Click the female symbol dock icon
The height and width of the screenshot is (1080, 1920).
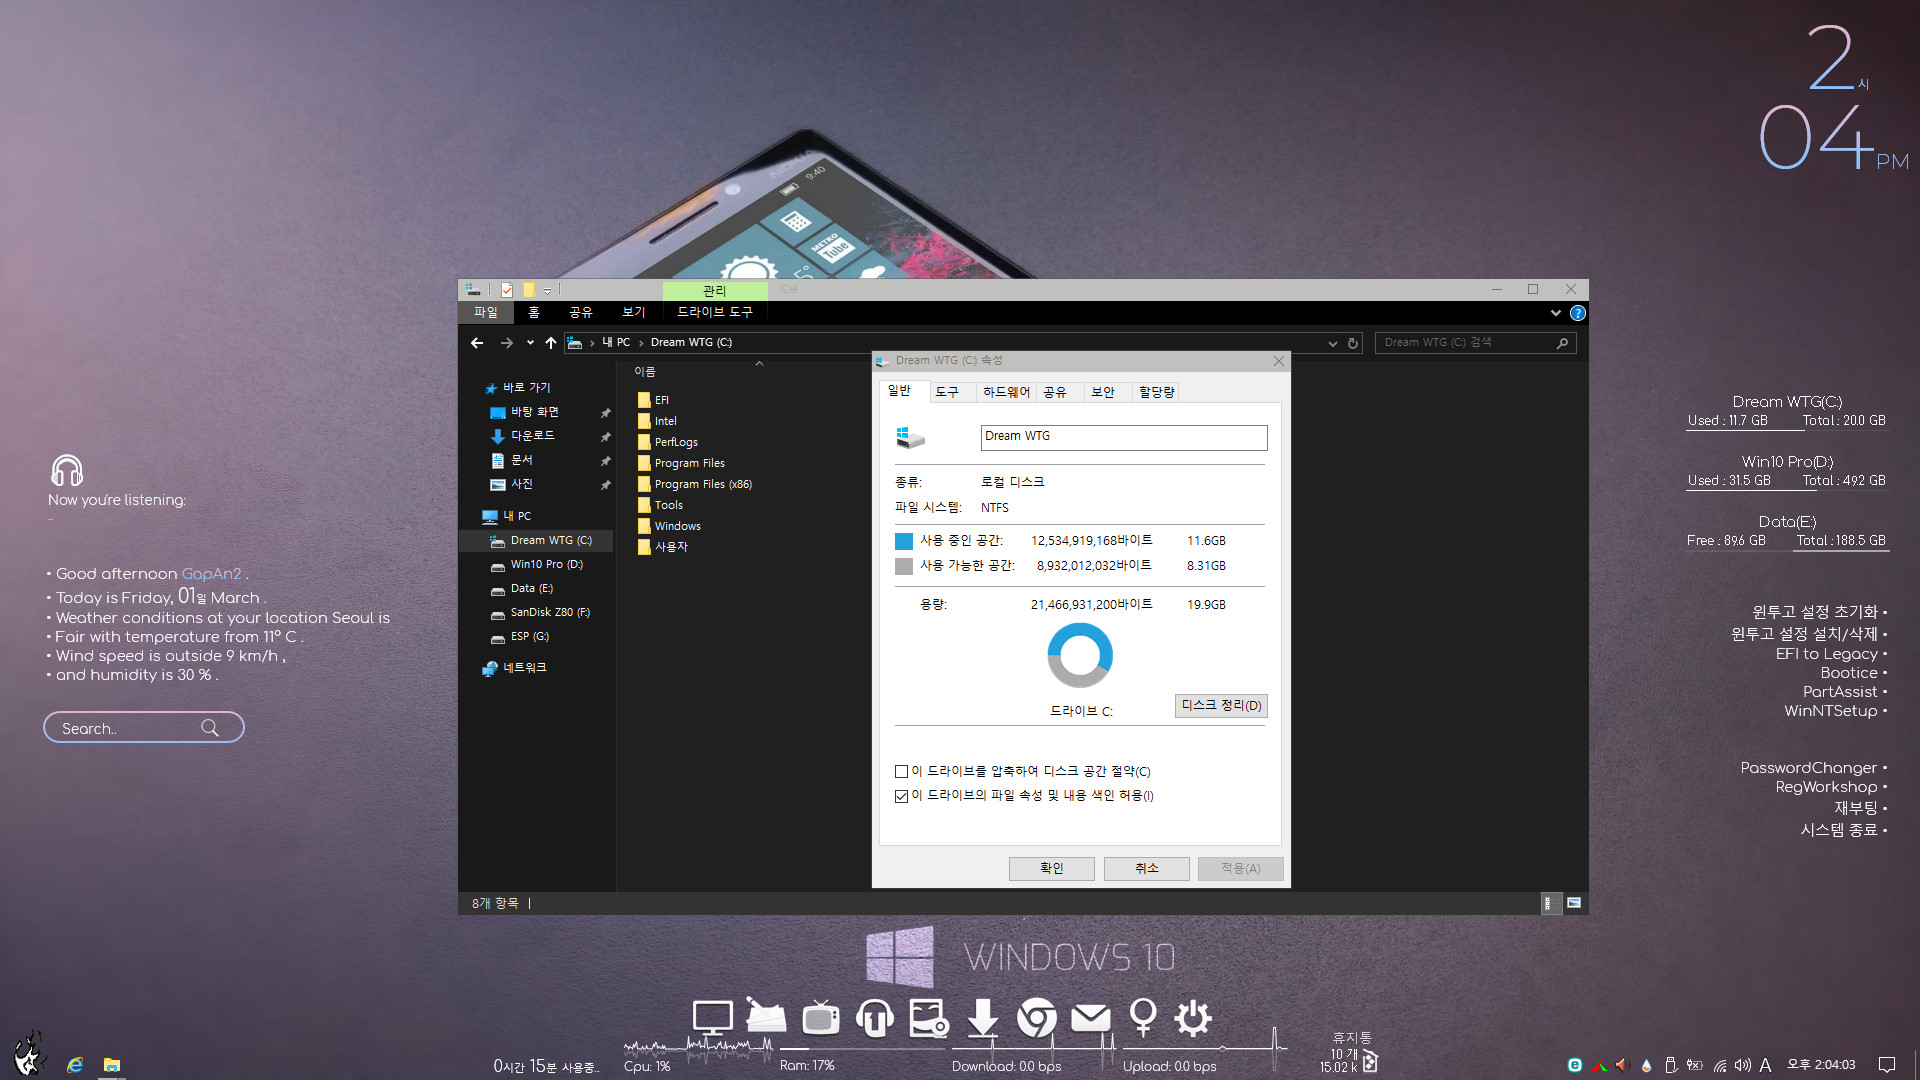1143,1018
